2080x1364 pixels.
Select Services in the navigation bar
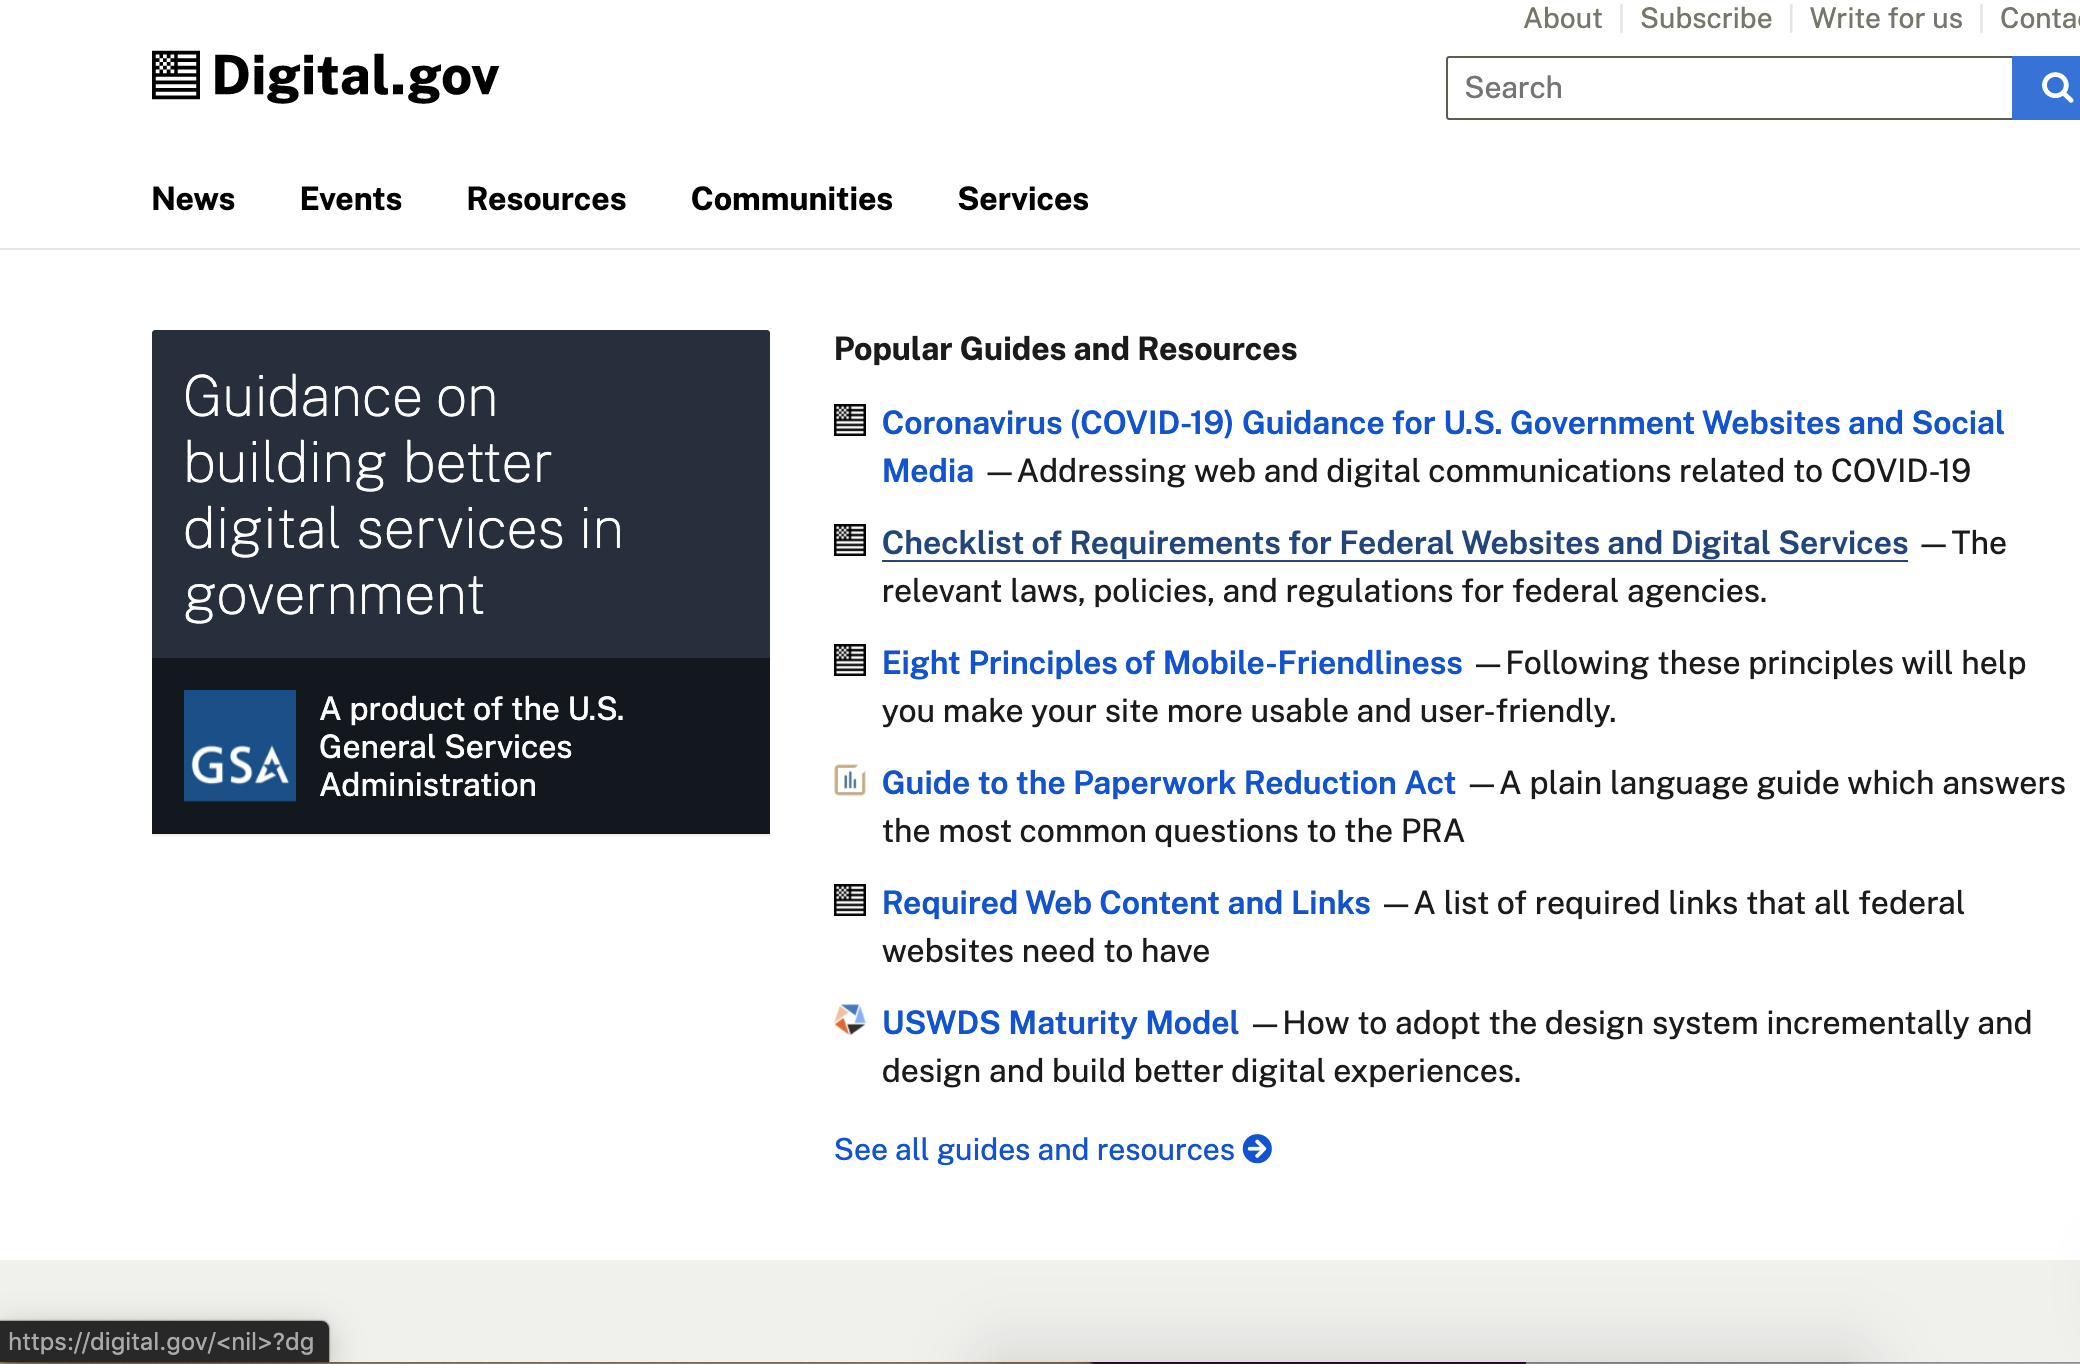1023,199
